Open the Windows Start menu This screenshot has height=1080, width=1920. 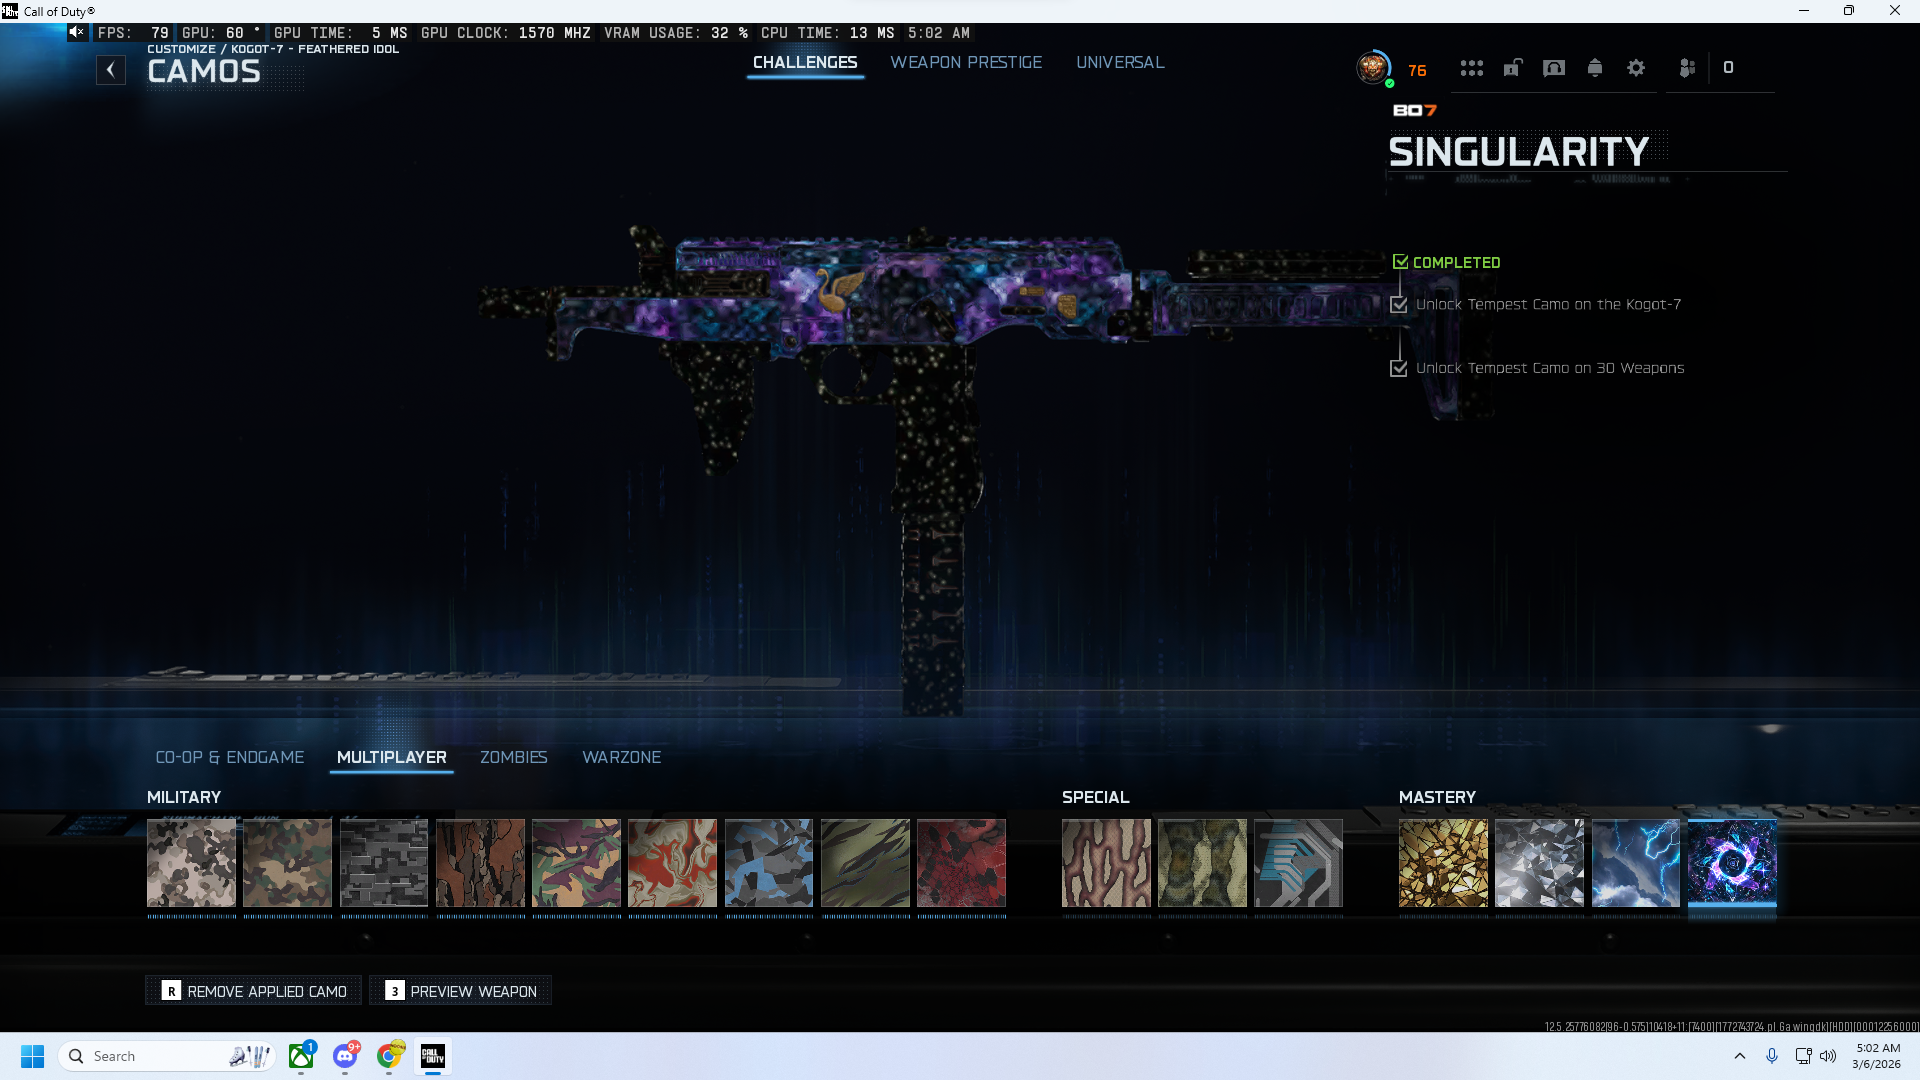click(32, 1056)
